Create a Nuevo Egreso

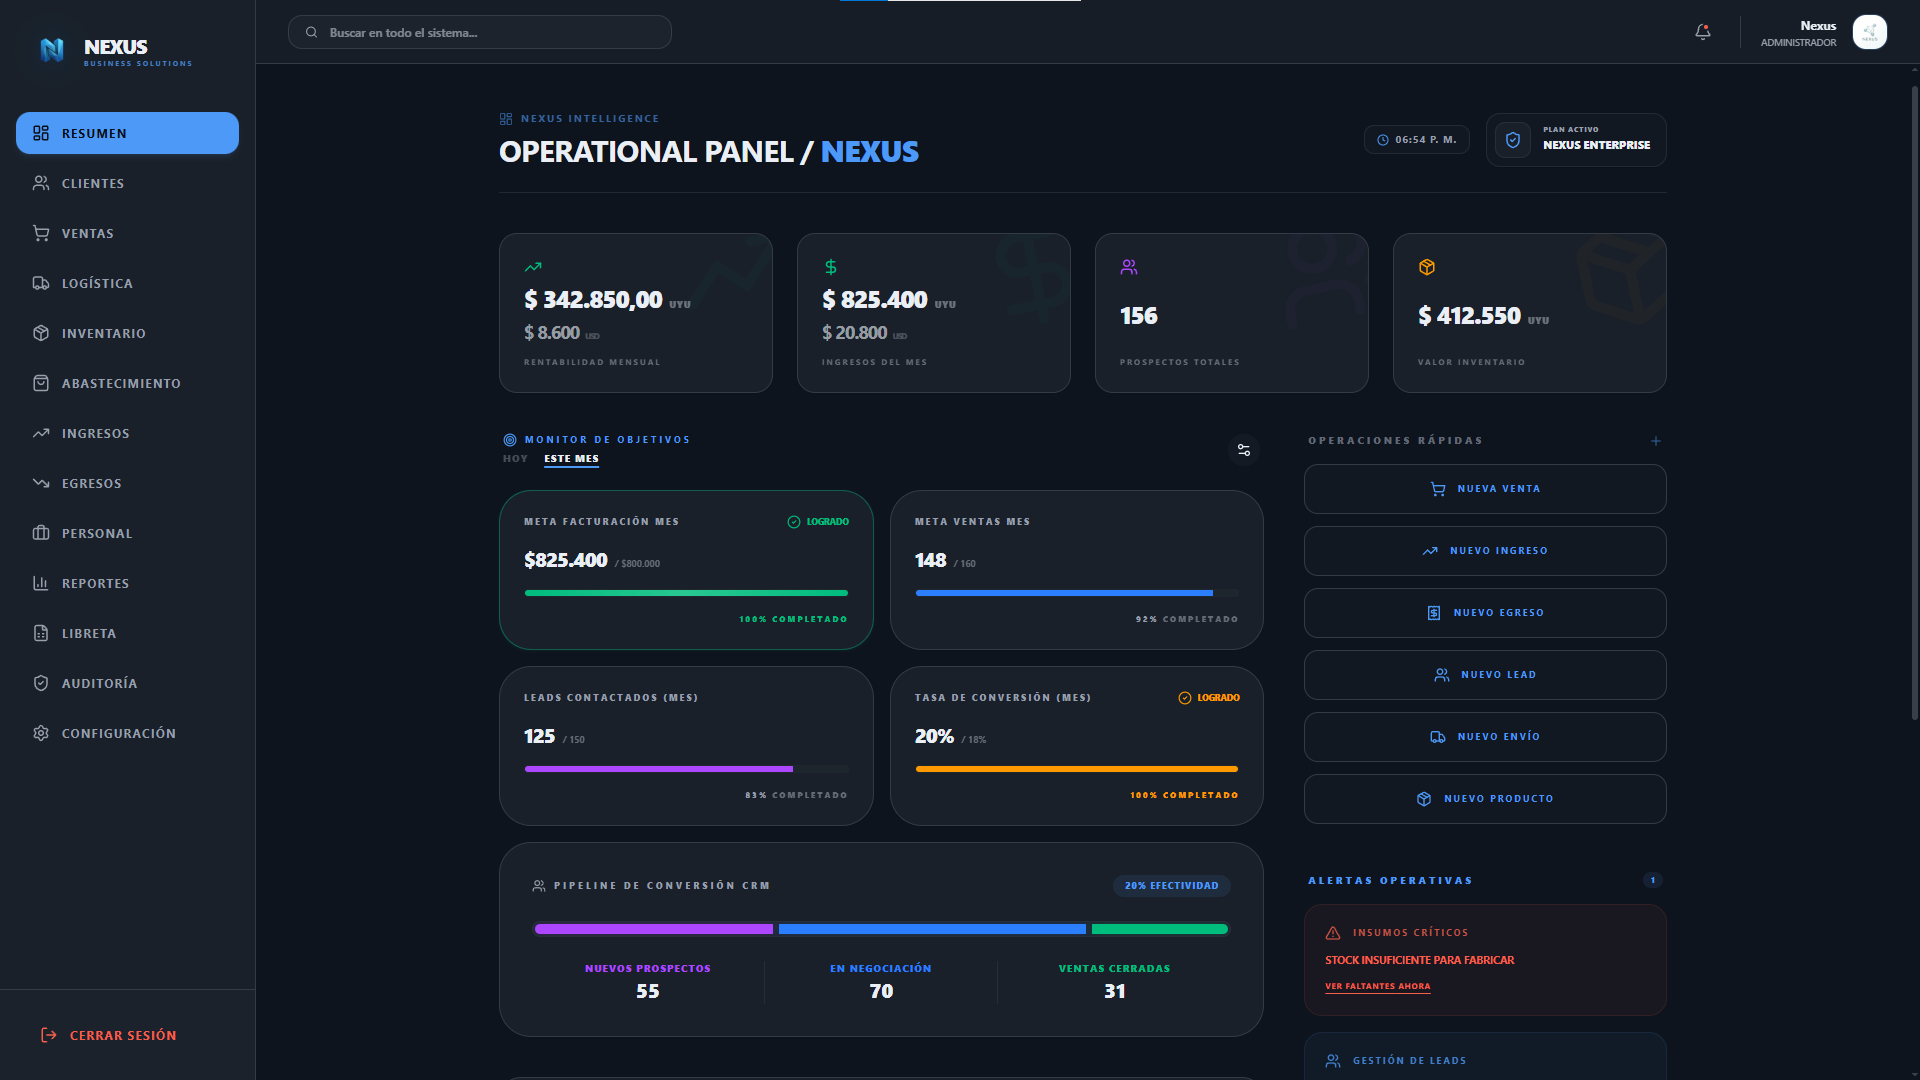tap(1485, 613)
